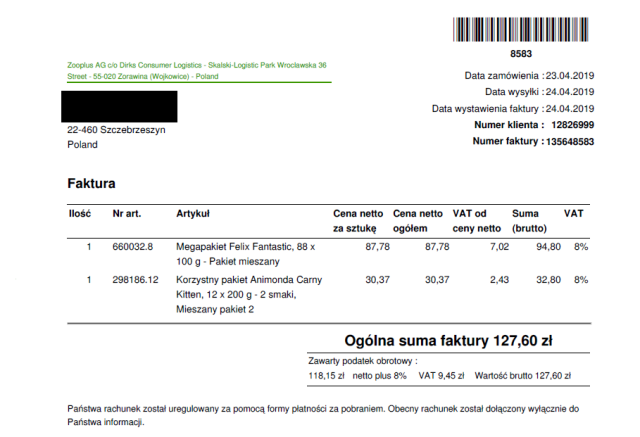Click the number 8583 below the barcode
The height and width of the screenshot is (437, 640).
(521, 52)
